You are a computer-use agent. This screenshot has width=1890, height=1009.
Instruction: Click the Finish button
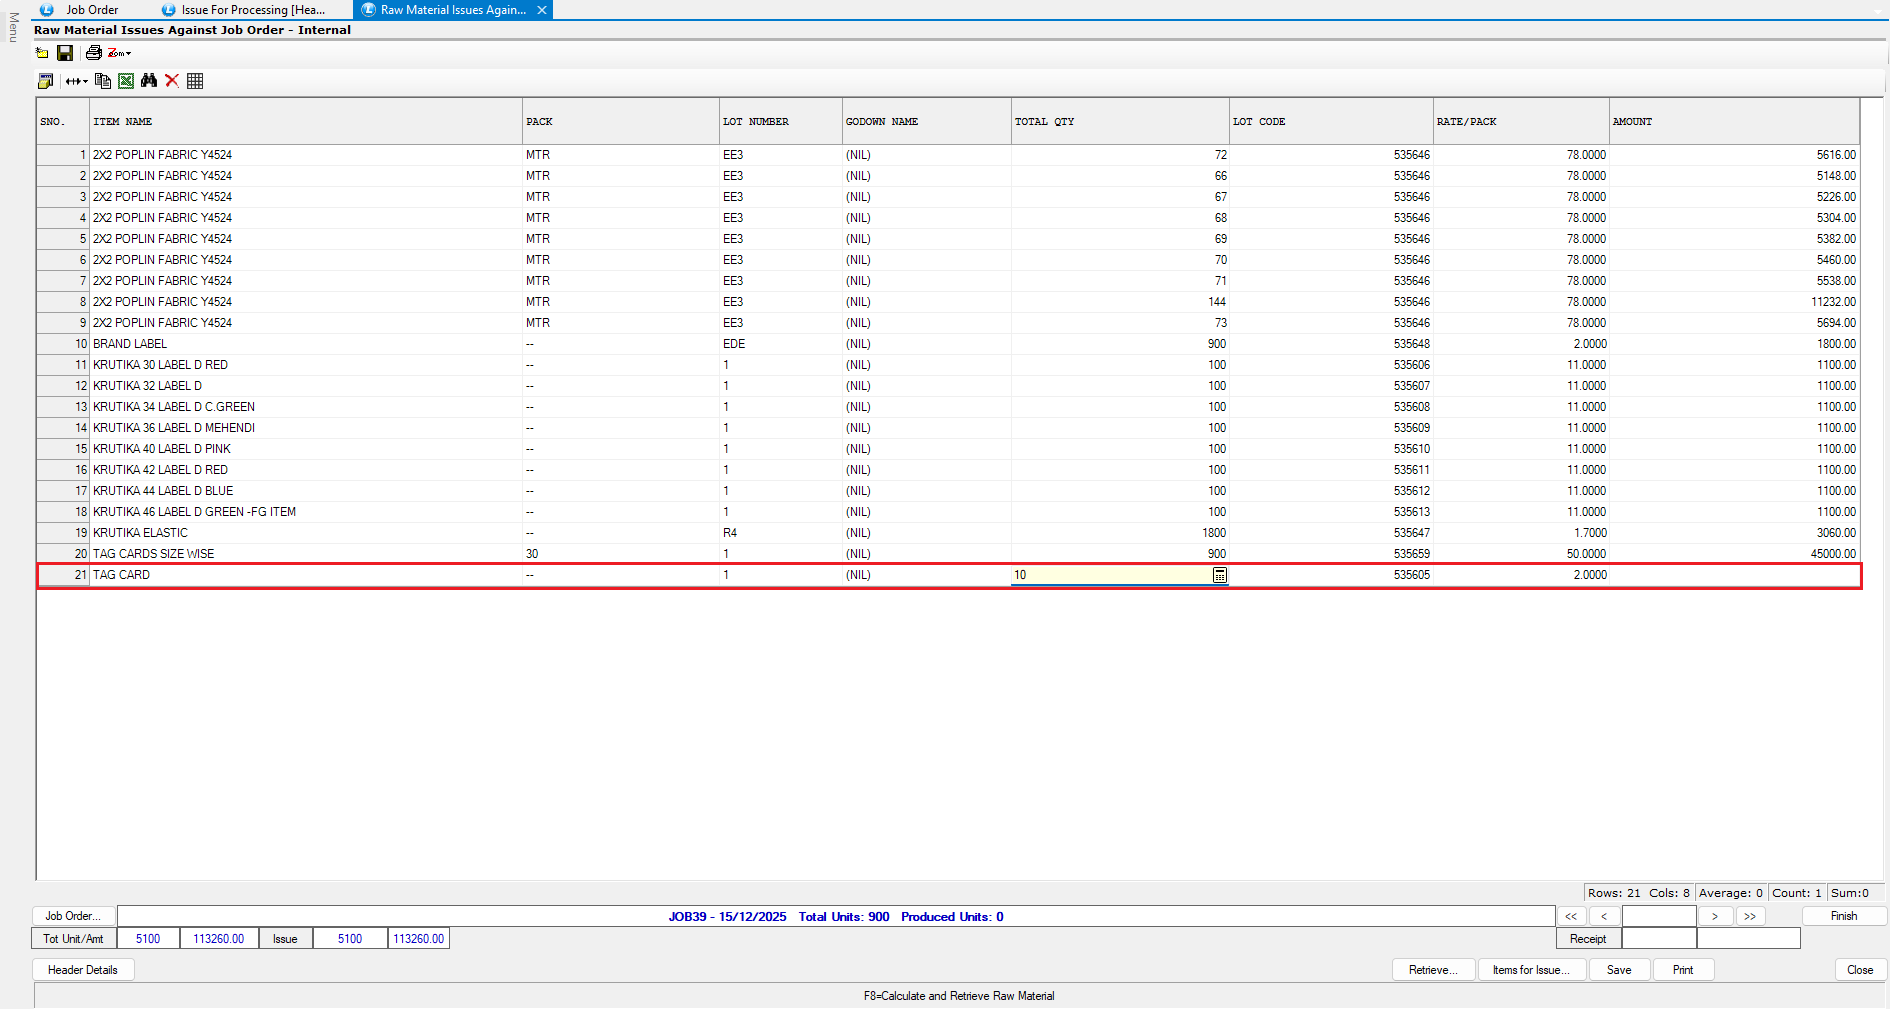pos(1843,916)
